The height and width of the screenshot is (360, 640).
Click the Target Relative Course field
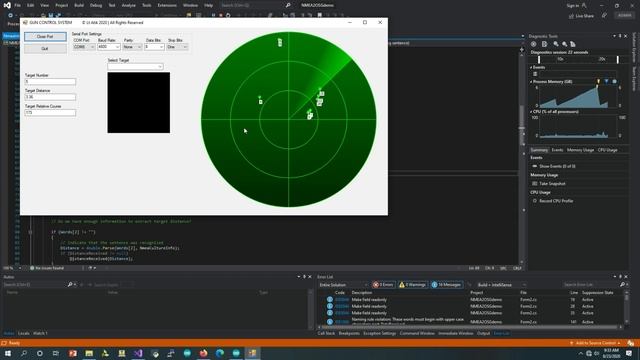[x=50, y=113]
